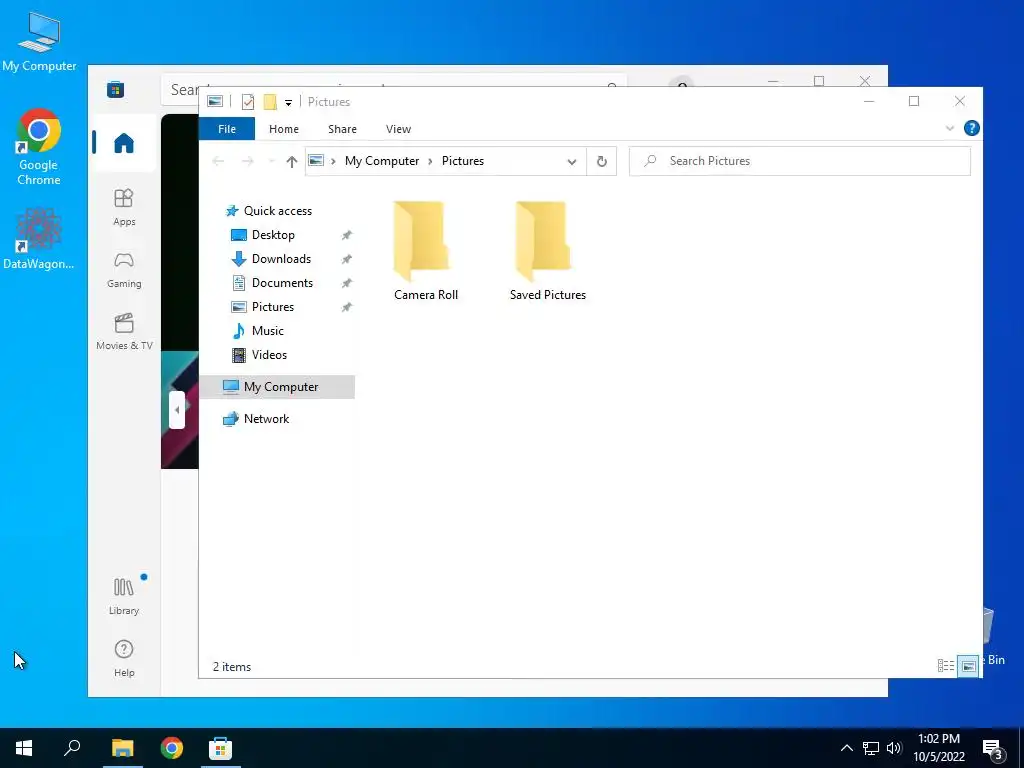Viewport: 1024px width, 768px height.
Task: Open My Computer desktop shortcut
Action: pos(39,42)
